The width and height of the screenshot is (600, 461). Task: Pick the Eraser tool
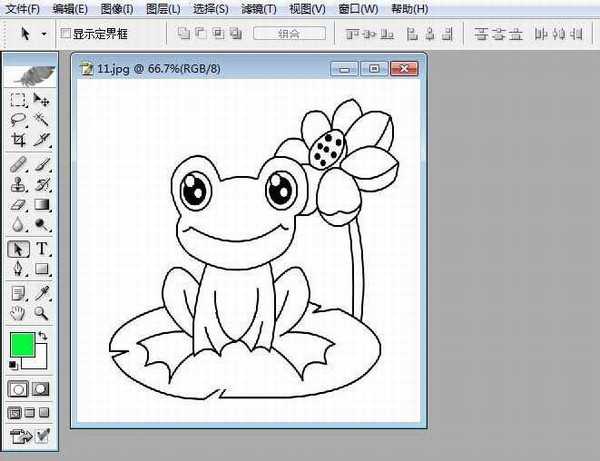(18, 205)
